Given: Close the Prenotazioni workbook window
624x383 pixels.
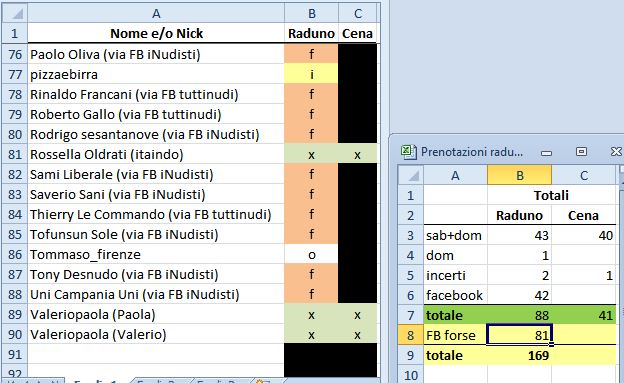Looking at the screenshot, I should [616, 152].
